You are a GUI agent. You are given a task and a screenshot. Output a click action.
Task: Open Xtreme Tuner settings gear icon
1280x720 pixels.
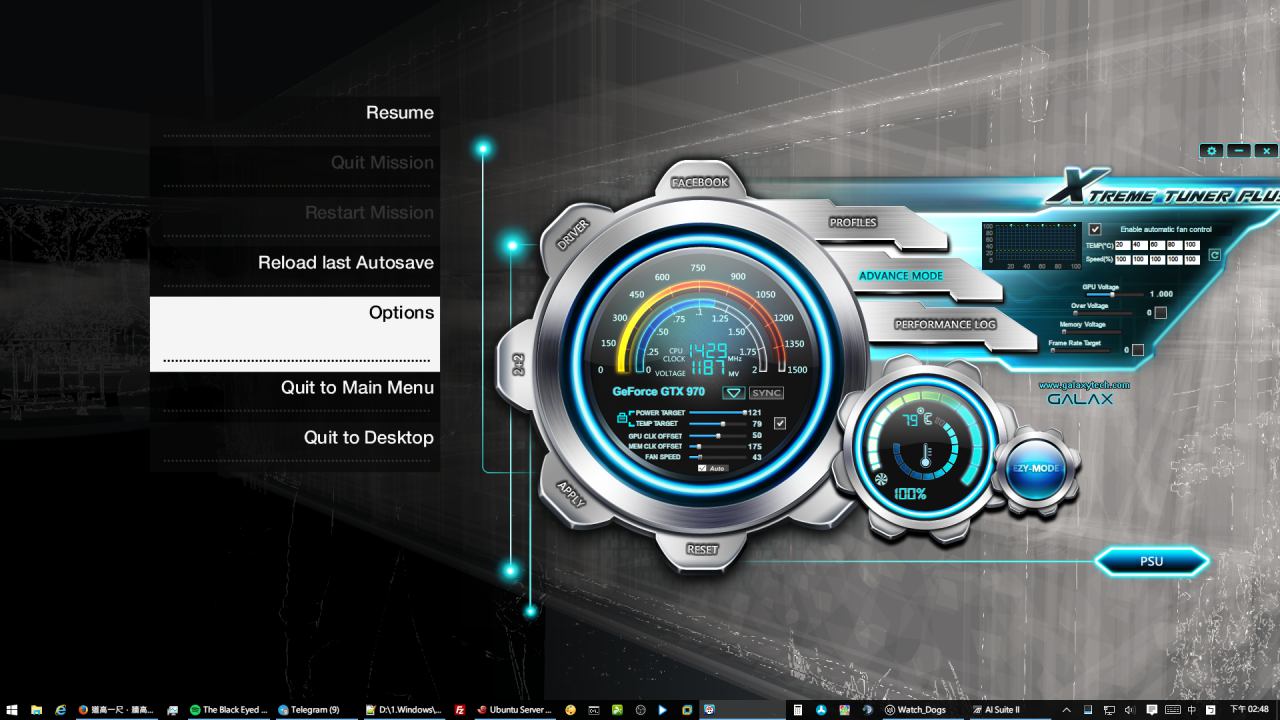(x=1212, y=151)
